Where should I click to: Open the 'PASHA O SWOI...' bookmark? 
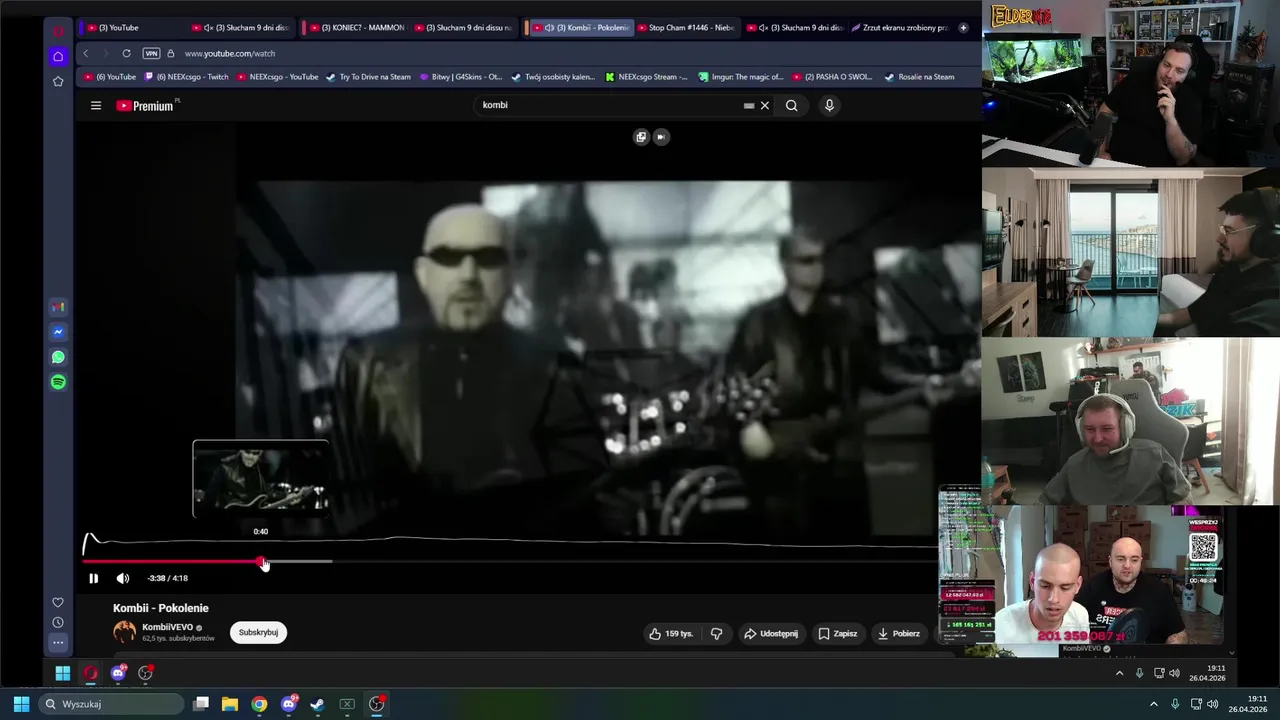832,77
